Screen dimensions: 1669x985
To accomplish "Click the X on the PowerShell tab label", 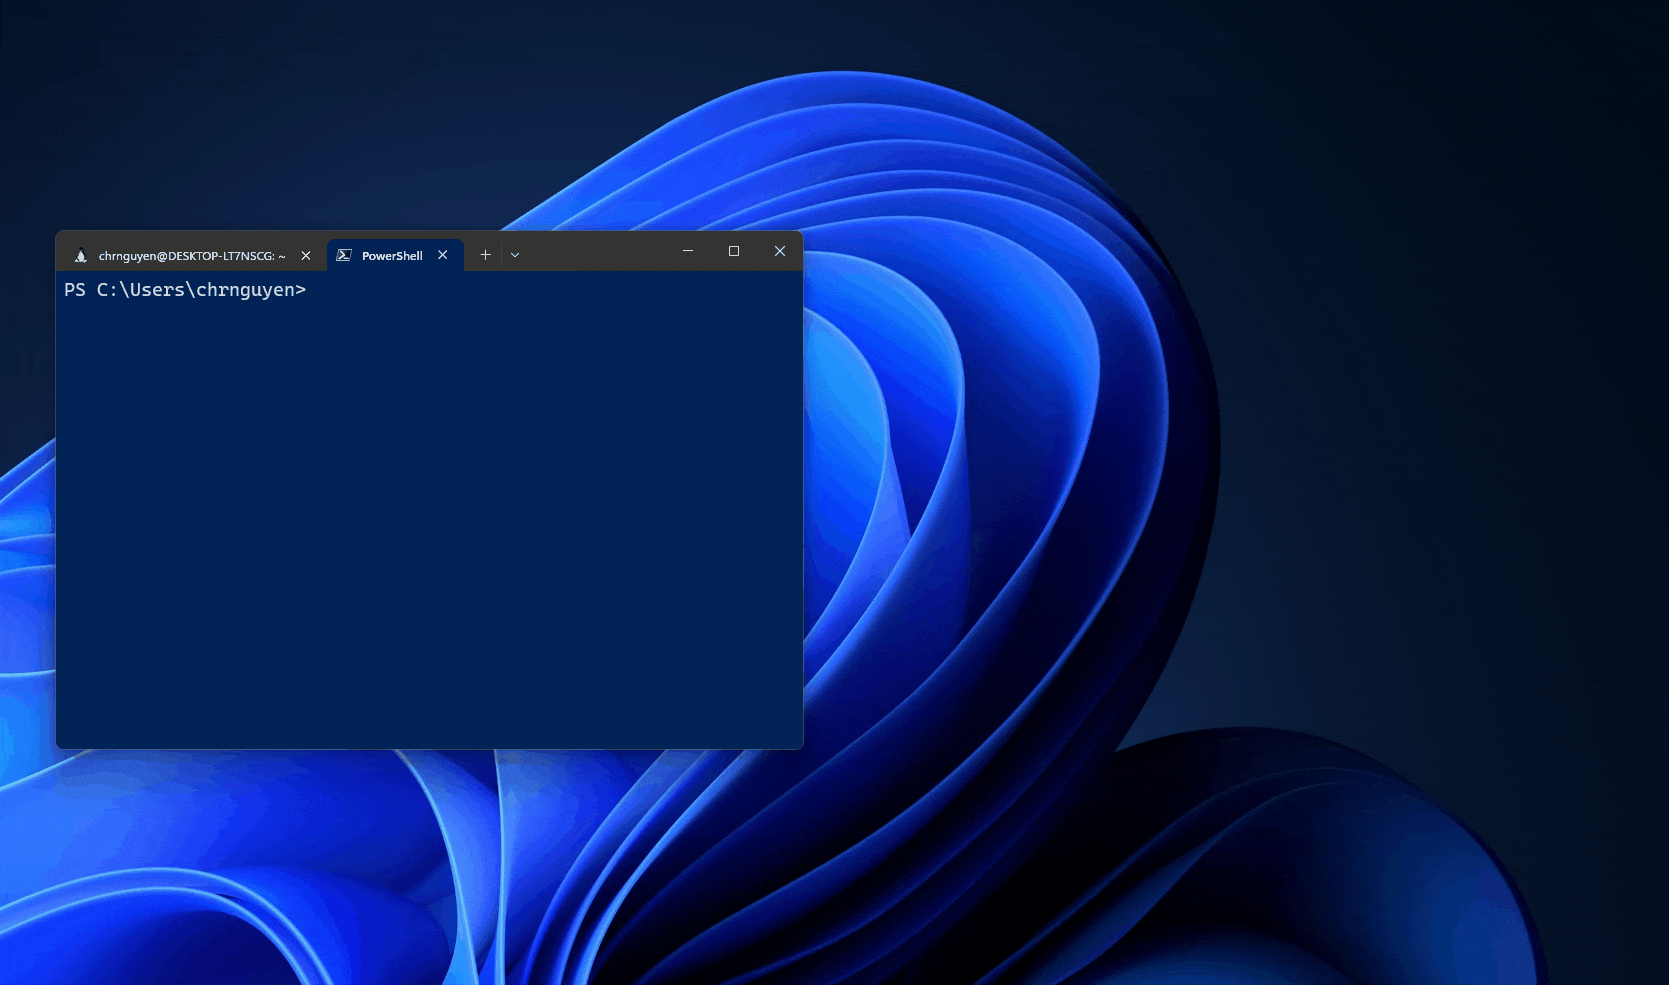I will coord(442,255).
